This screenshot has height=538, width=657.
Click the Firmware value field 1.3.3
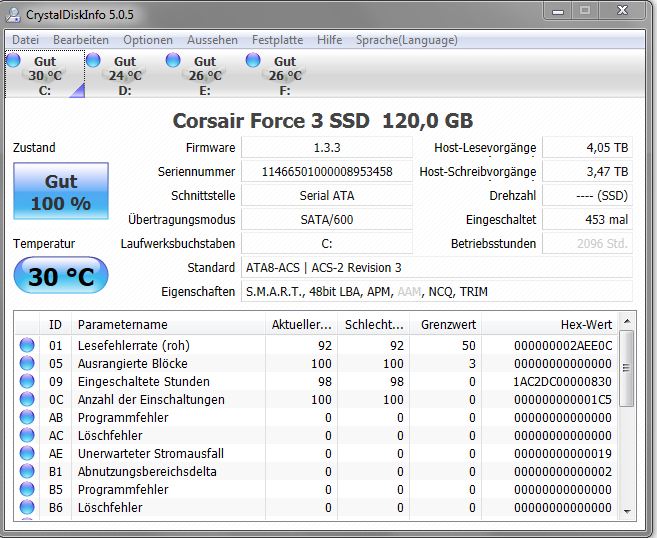[327, 147]
